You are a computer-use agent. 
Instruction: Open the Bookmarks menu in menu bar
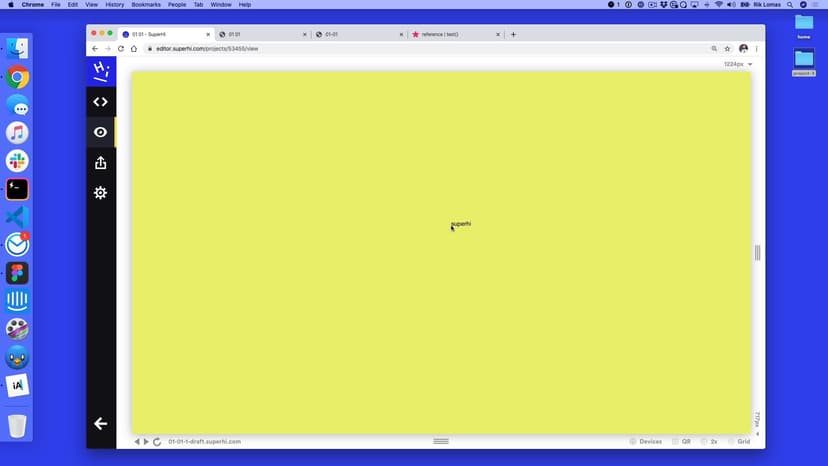[x=146, y=5]
